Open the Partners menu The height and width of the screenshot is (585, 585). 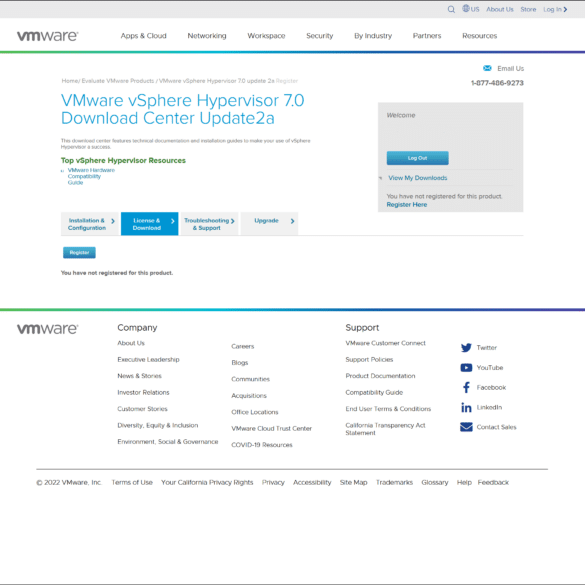[x=427, y=36]
